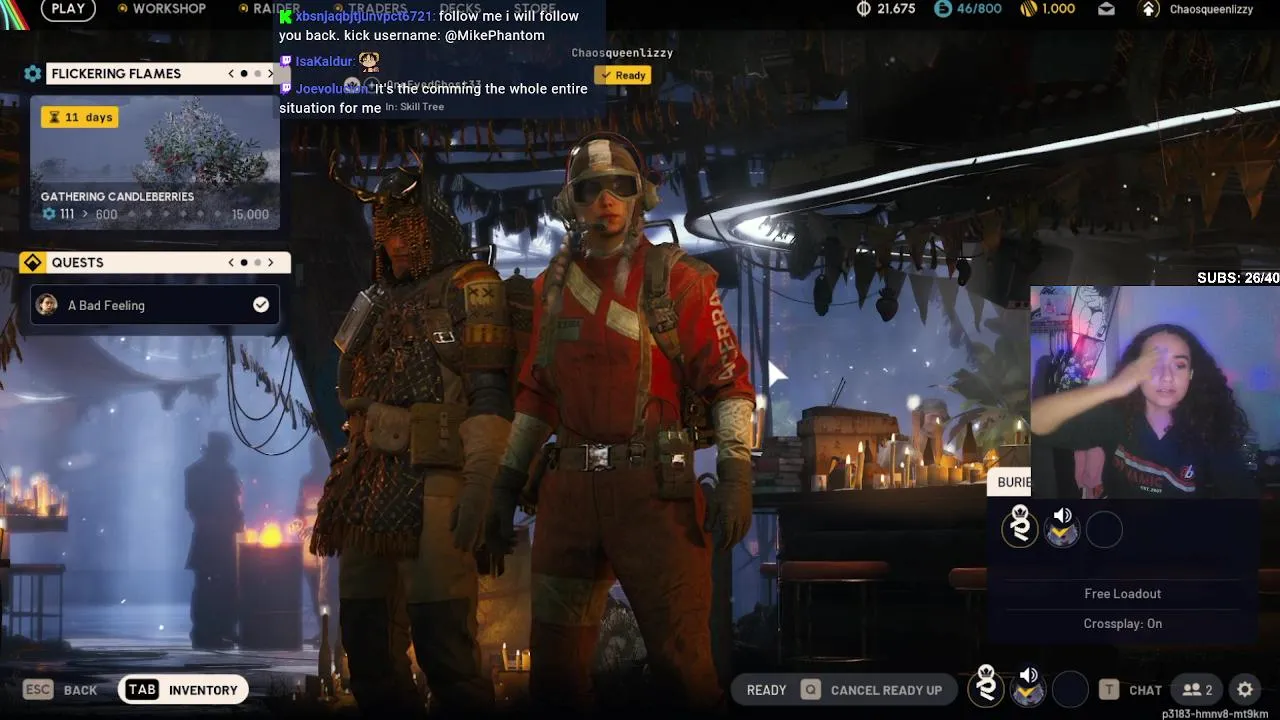Open the Gathering Candleberries event card
The image size is (1280, 720).
(x=155, y=163)
